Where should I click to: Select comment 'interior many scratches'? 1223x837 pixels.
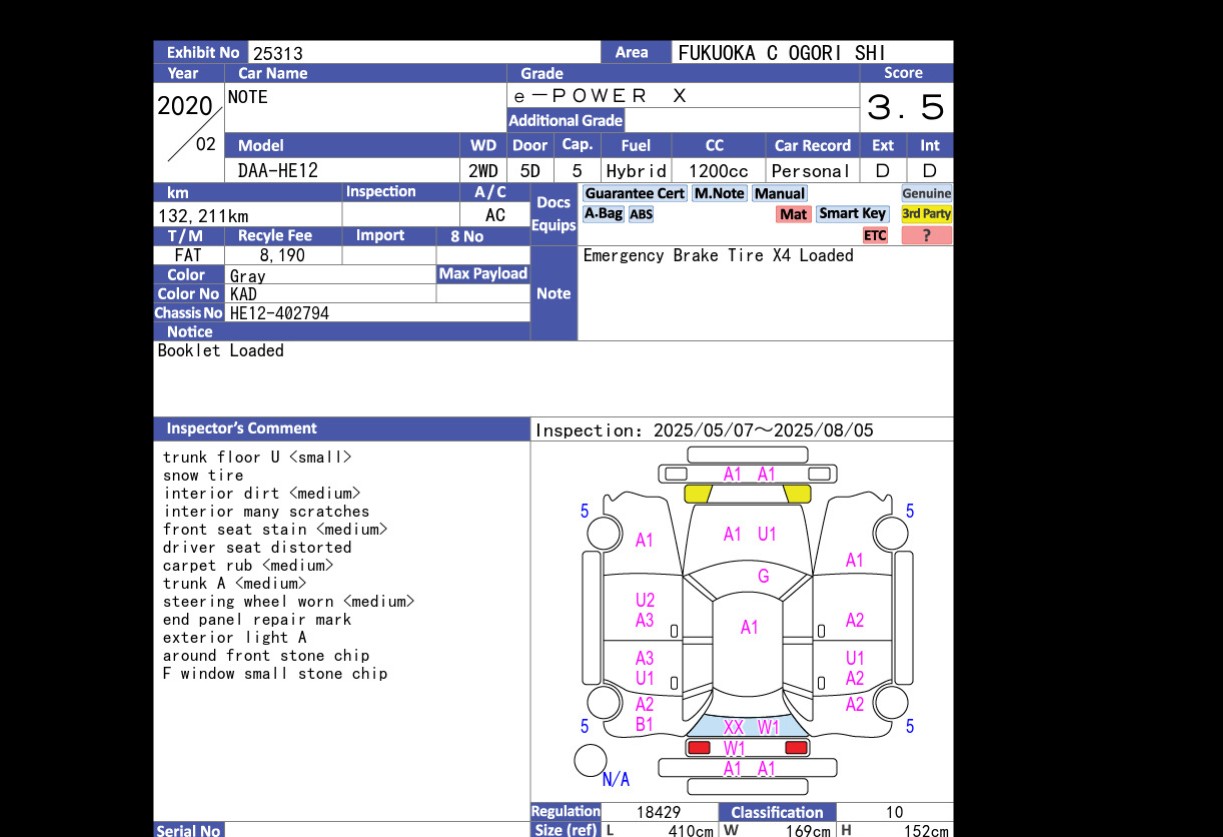[x=266, y=511]
